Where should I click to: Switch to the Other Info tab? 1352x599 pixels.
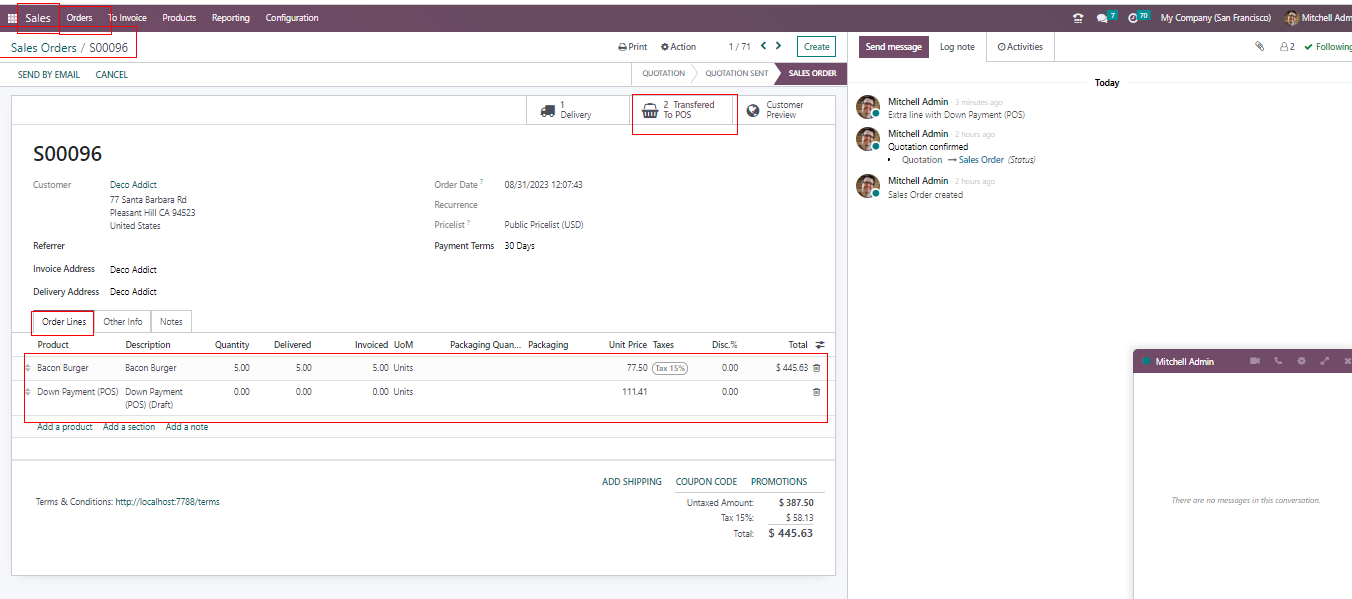pyautogui.click(x=123, y=322)
